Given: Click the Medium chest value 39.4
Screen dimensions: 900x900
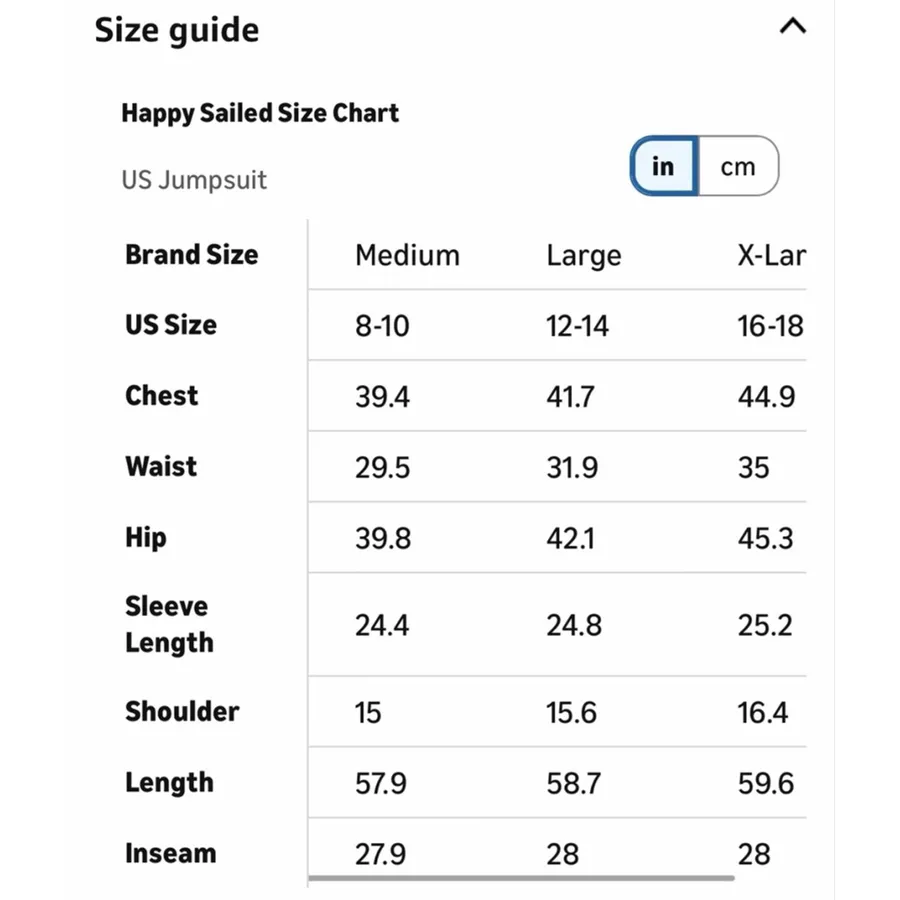Looking at the screenshot, I should pos(382,397).
